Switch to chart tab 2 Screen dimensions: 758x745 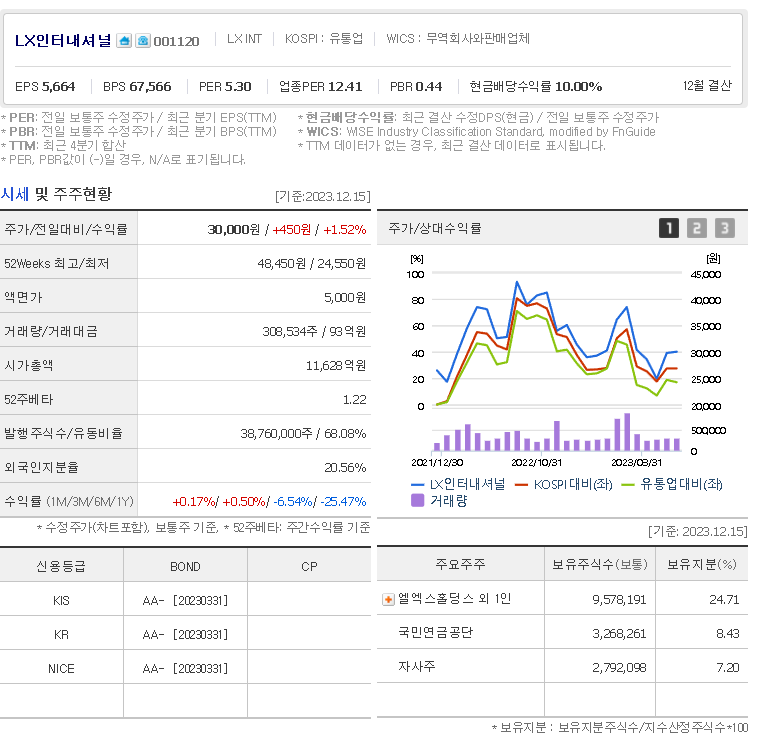pyautogui.click(x=697, y=228)
